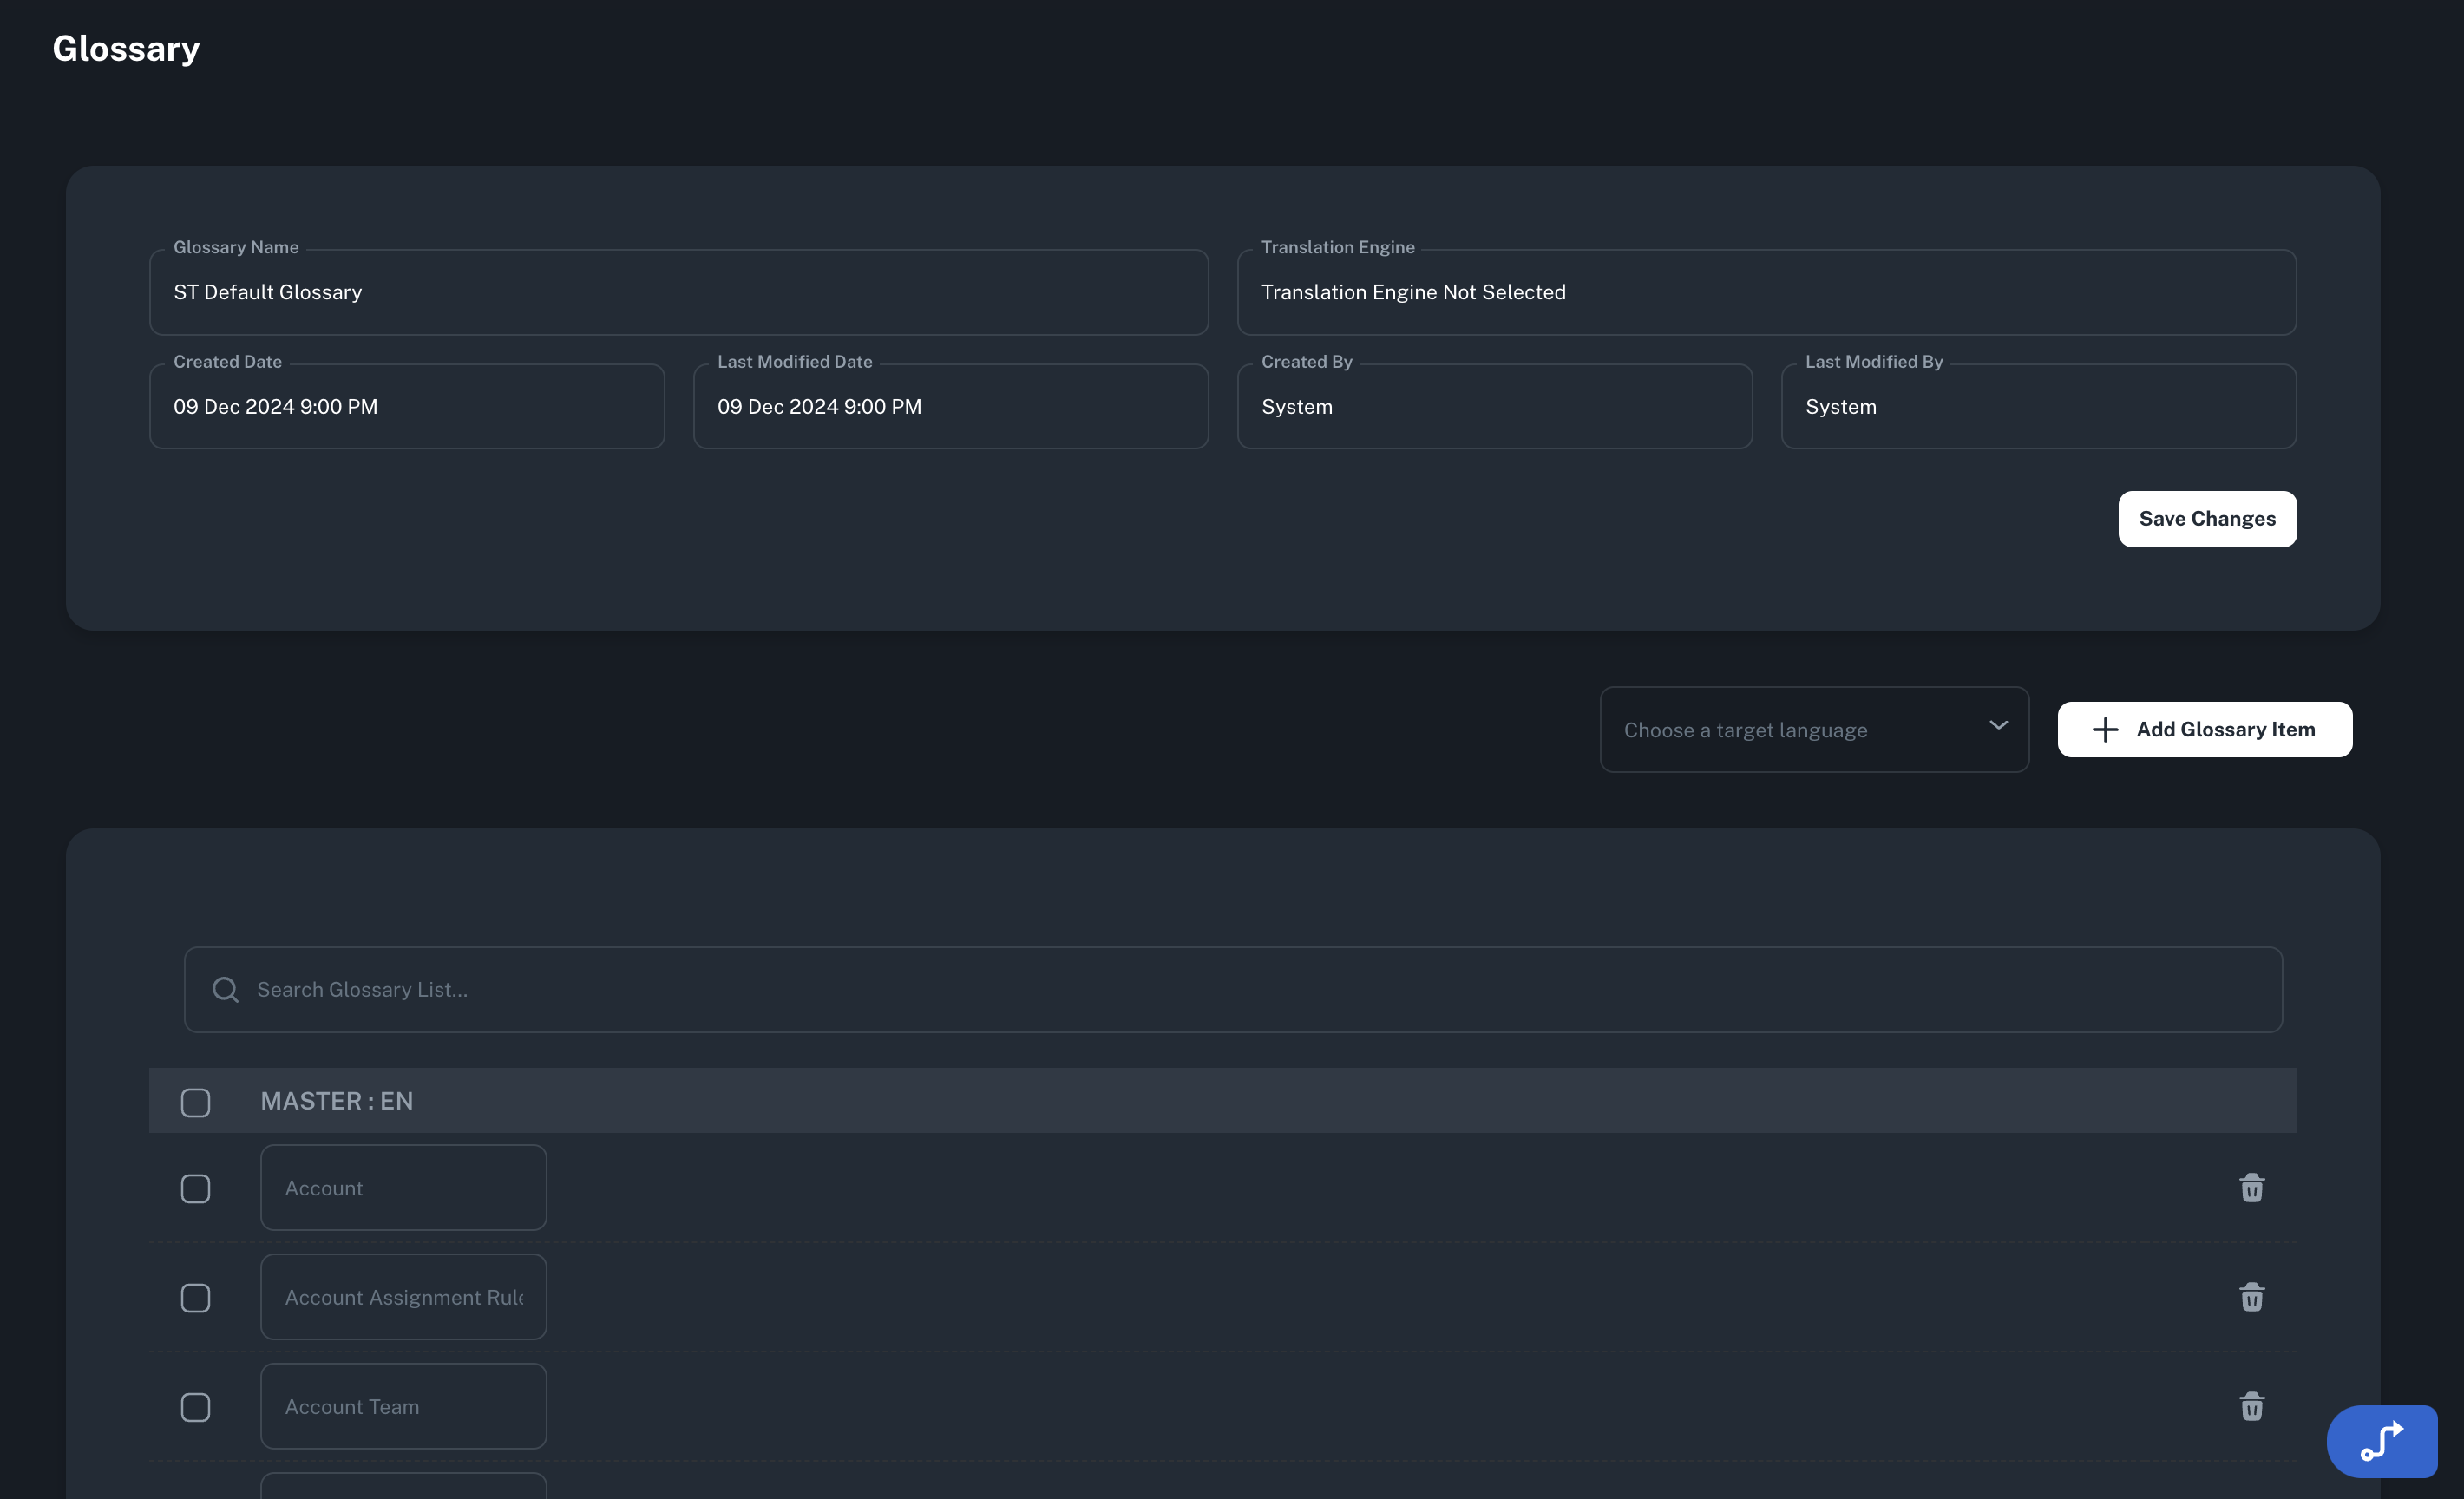Viewport: 2464px width, 1499px height.
Task: Edit the Account term field
Action: tap(403, 1188)
